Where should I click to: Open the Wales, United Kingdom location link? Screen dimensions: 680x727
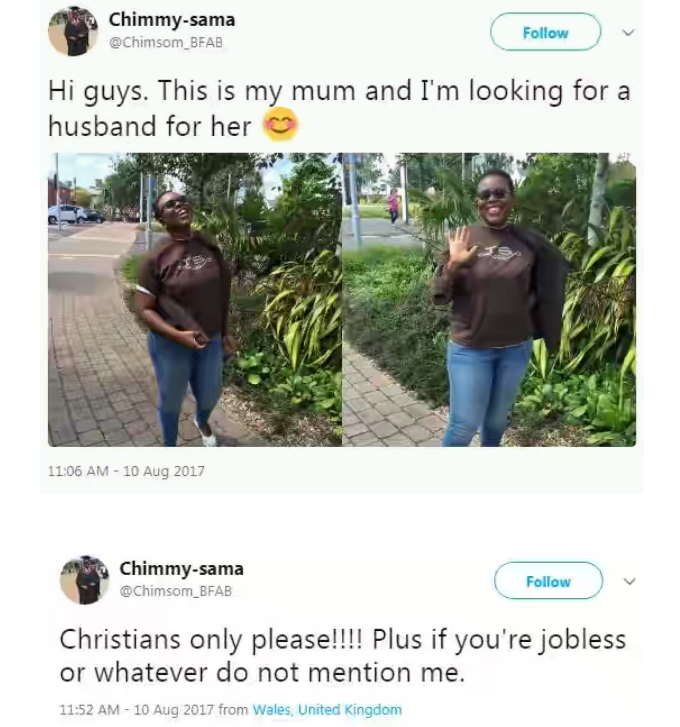point(327,710)
